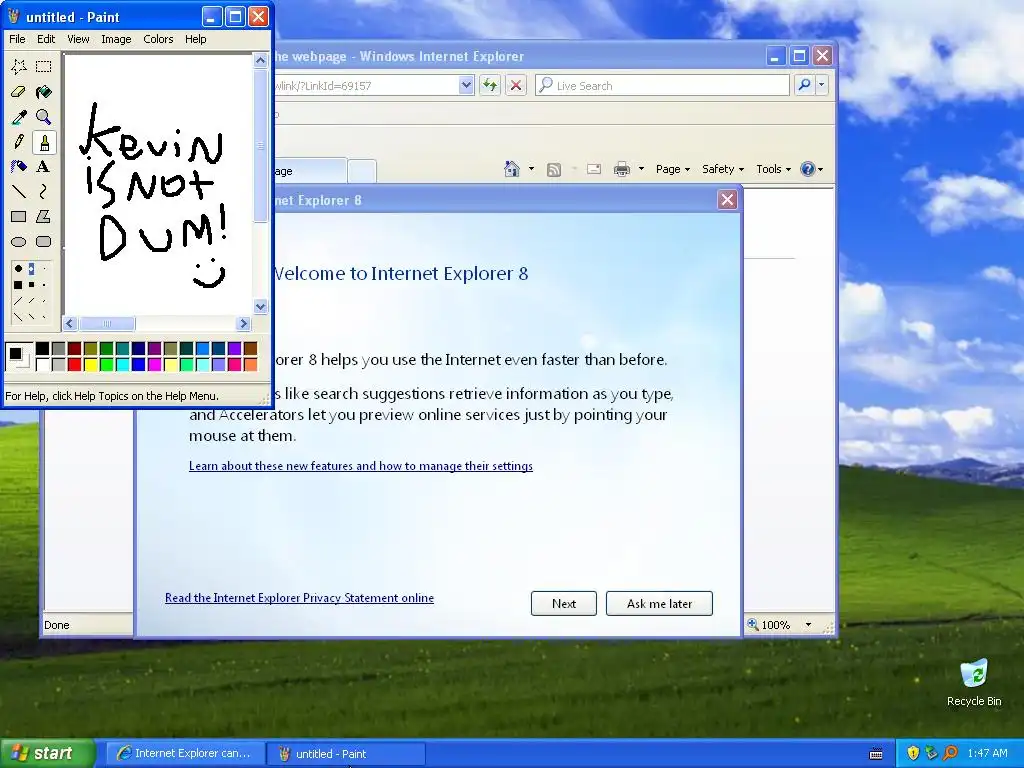
Task: Select the bright red color swatch
Action: tap(74, 364)
